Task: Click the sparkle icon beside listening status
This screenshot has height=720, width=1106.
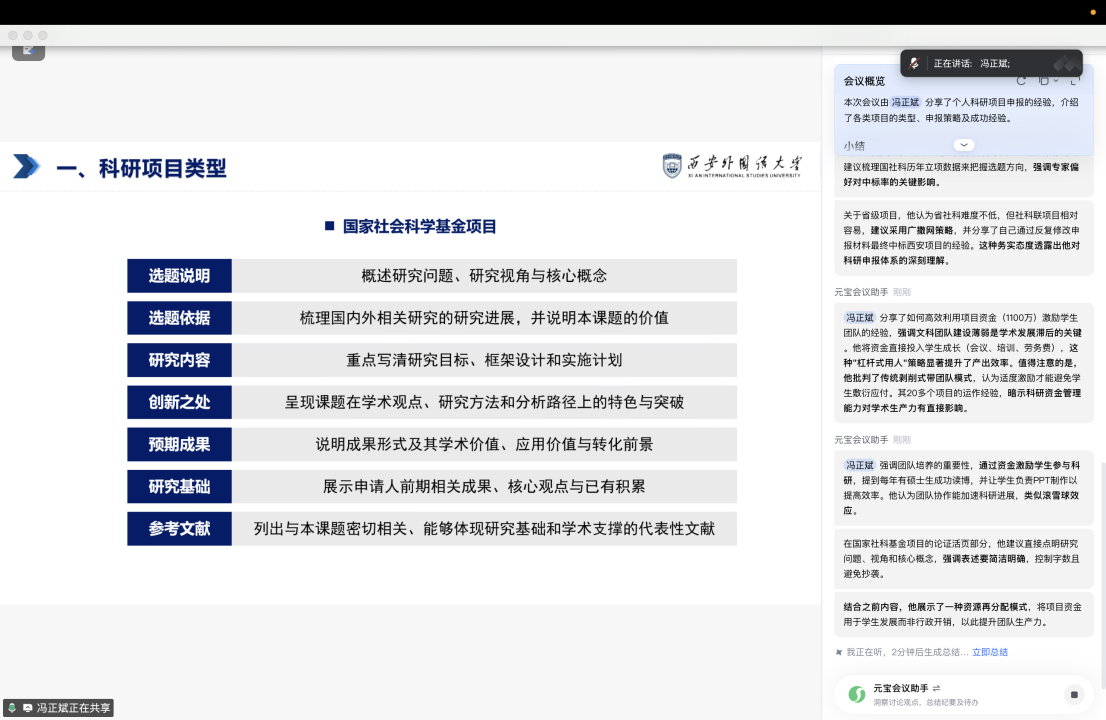Action: coord(839,652)
